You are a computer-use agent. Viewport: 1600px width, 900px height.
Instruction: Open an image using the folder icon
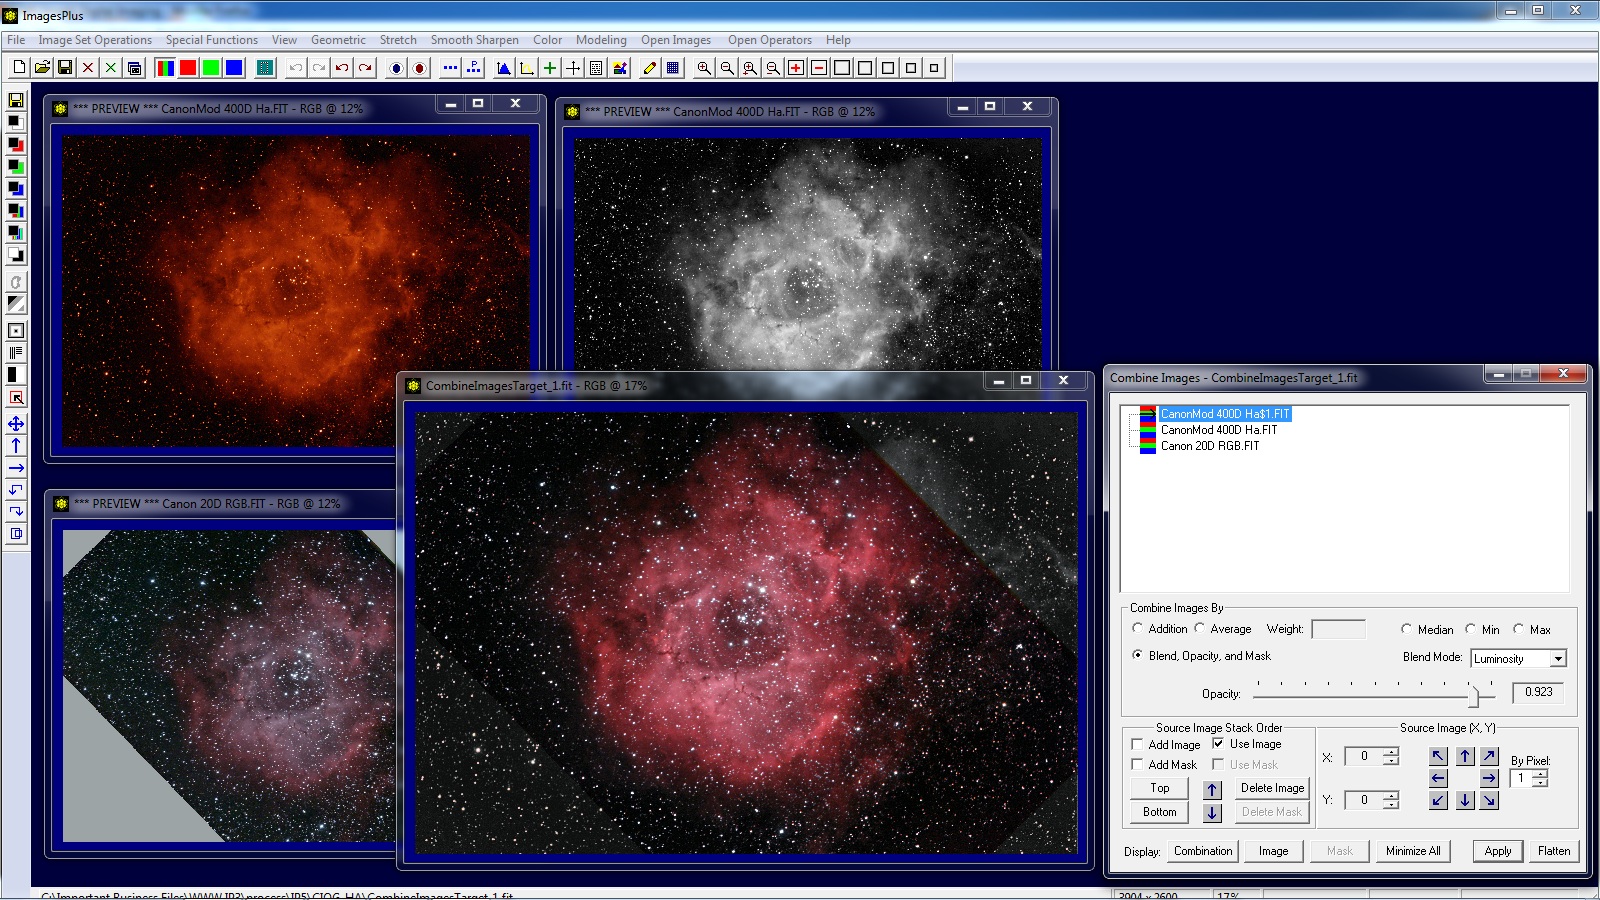pyautogui.click(x=42, y=68)
